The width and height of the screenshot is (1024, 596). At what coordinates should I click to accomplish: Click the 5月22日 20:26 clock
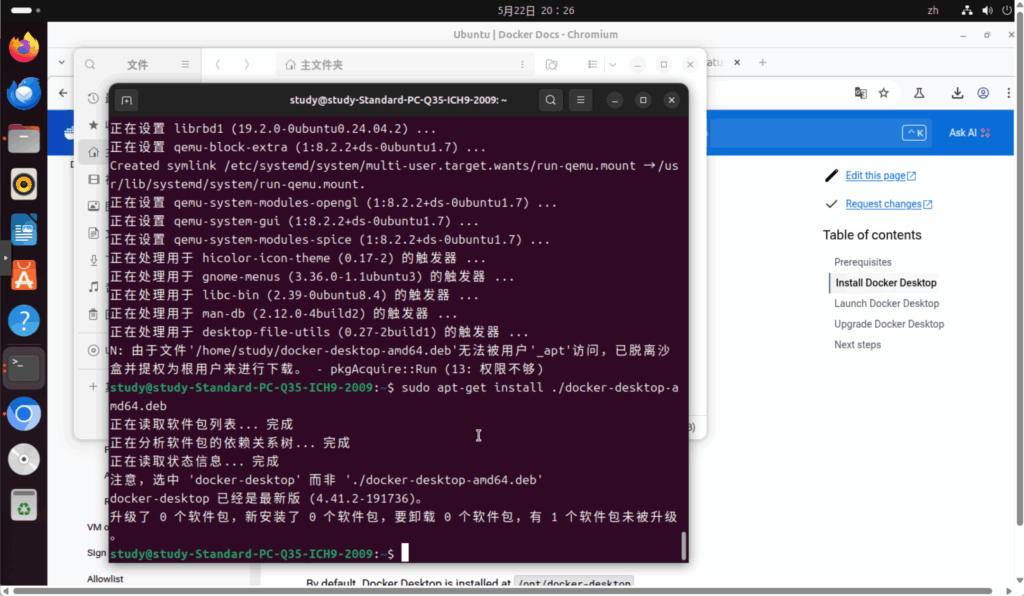[x=536, y=10]
